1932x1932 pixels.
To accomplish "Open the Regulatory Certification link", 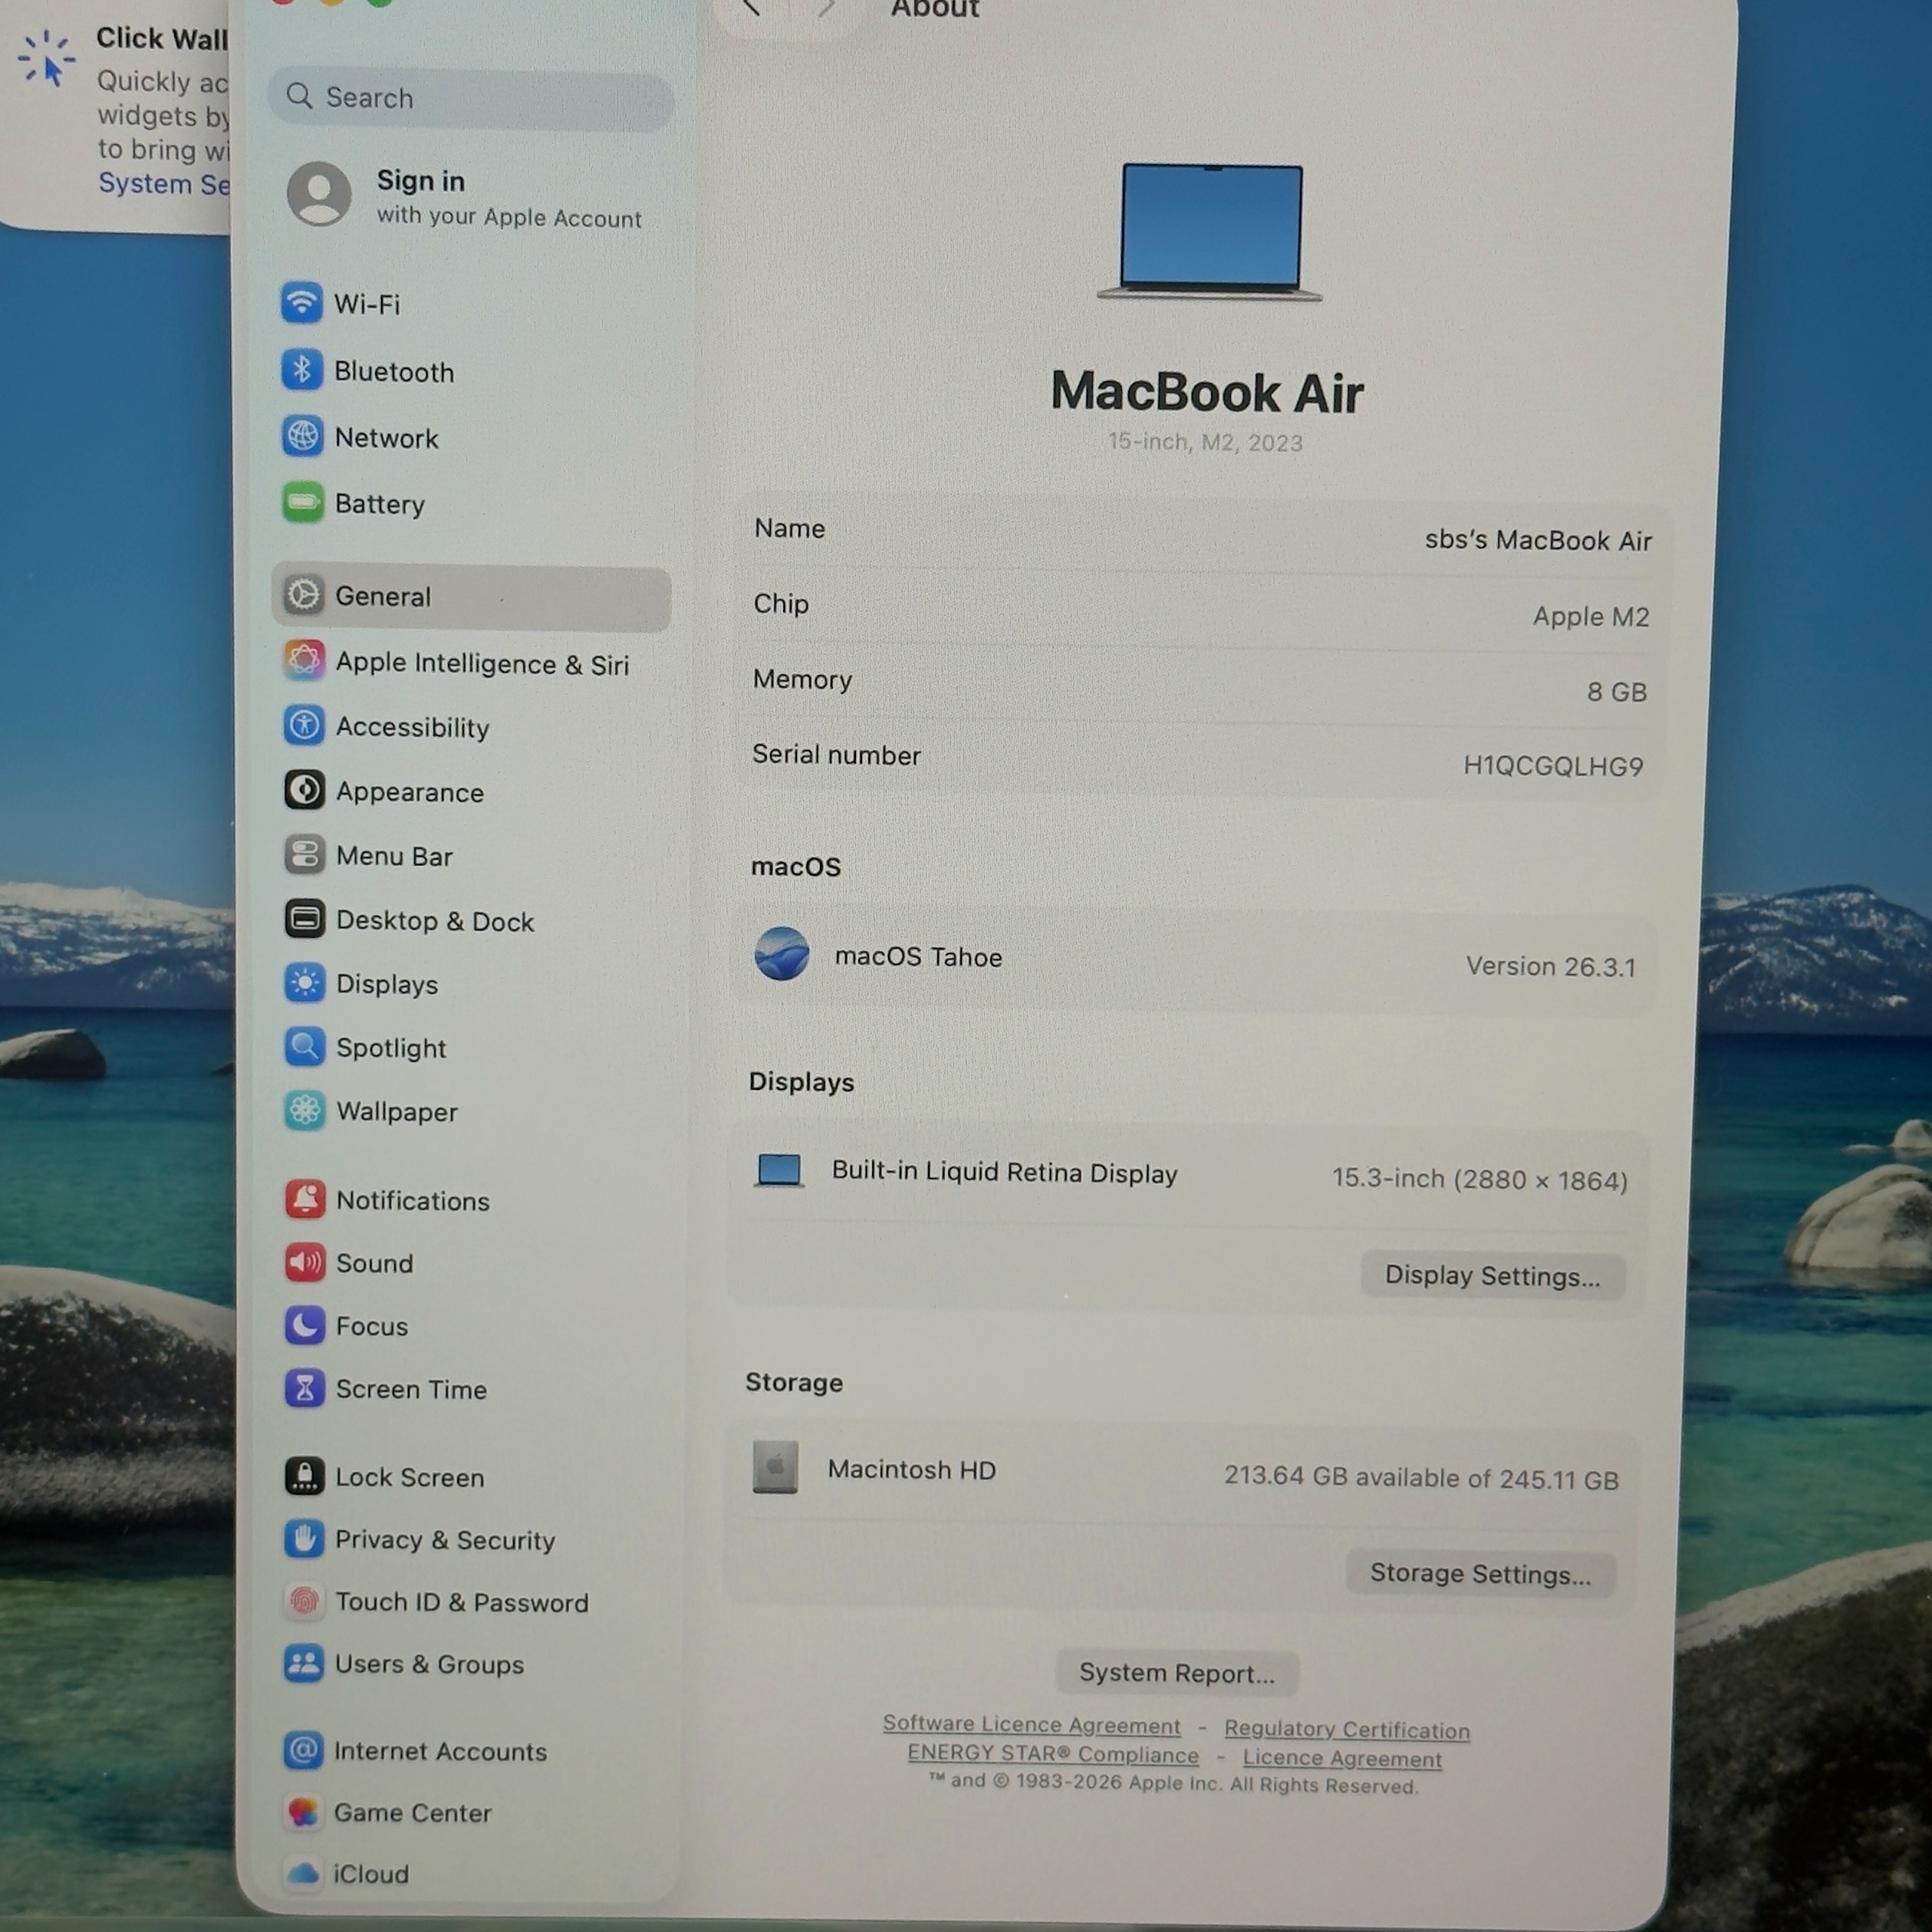I will [1347, 1730].
